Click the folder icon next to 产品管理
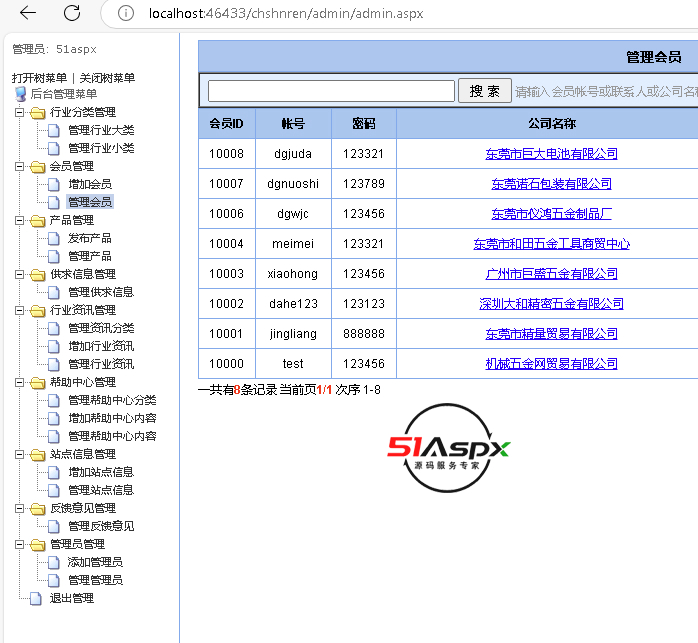 (38, 220)
